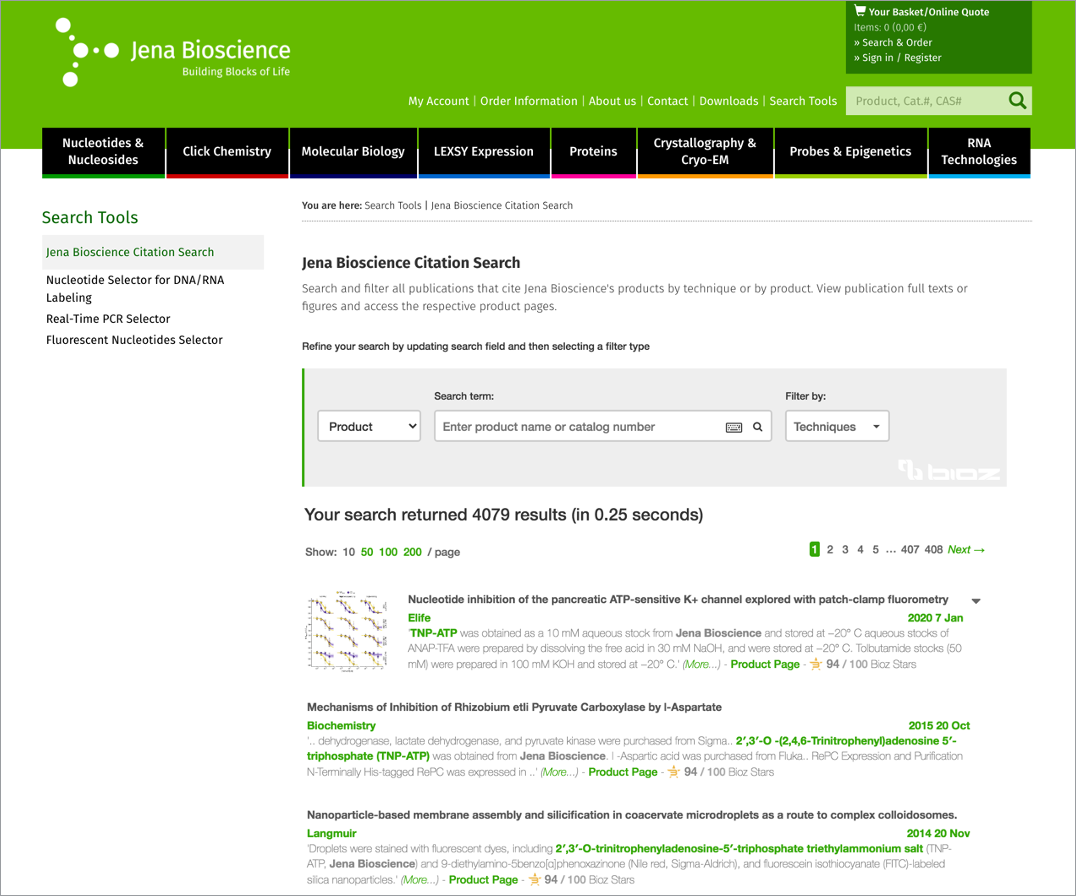Open Product Page in Langmuir result
Viewport: 1076px width, 896px height.
(483, 880)
